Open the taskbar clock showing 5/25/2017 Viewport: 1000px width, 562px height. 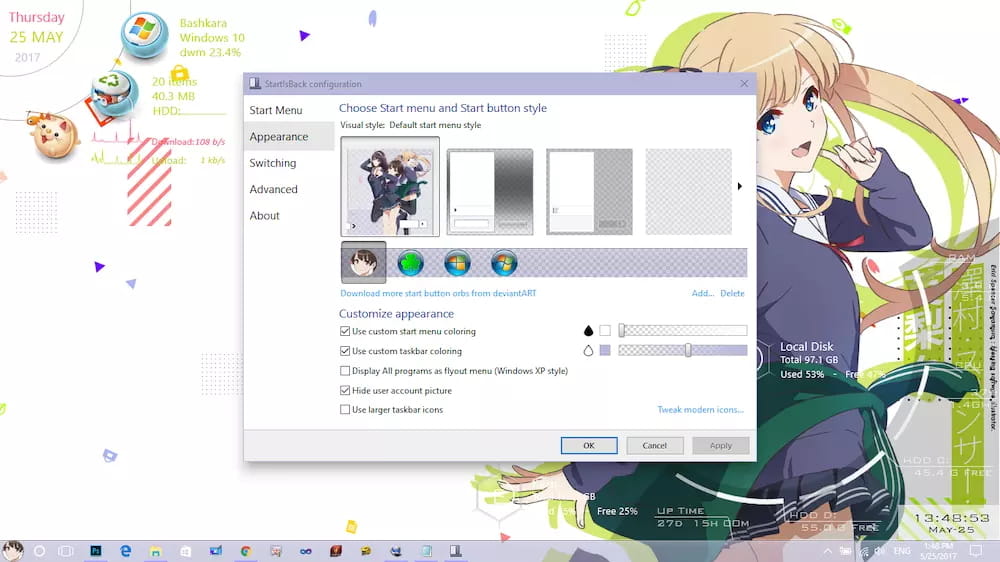click(938, 551)
